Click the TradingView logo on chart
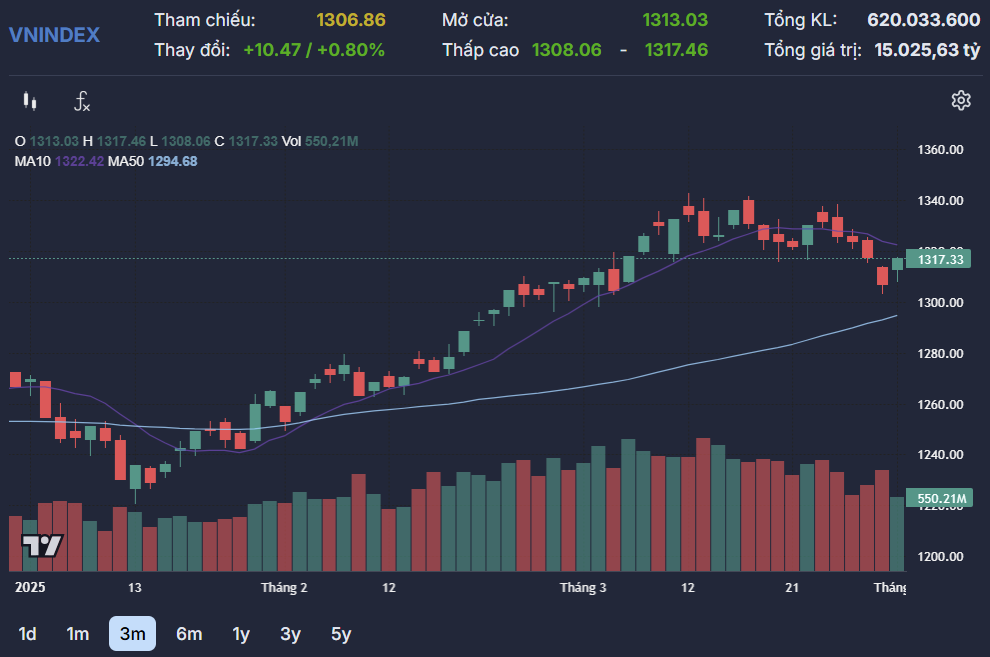 (43, 546)
